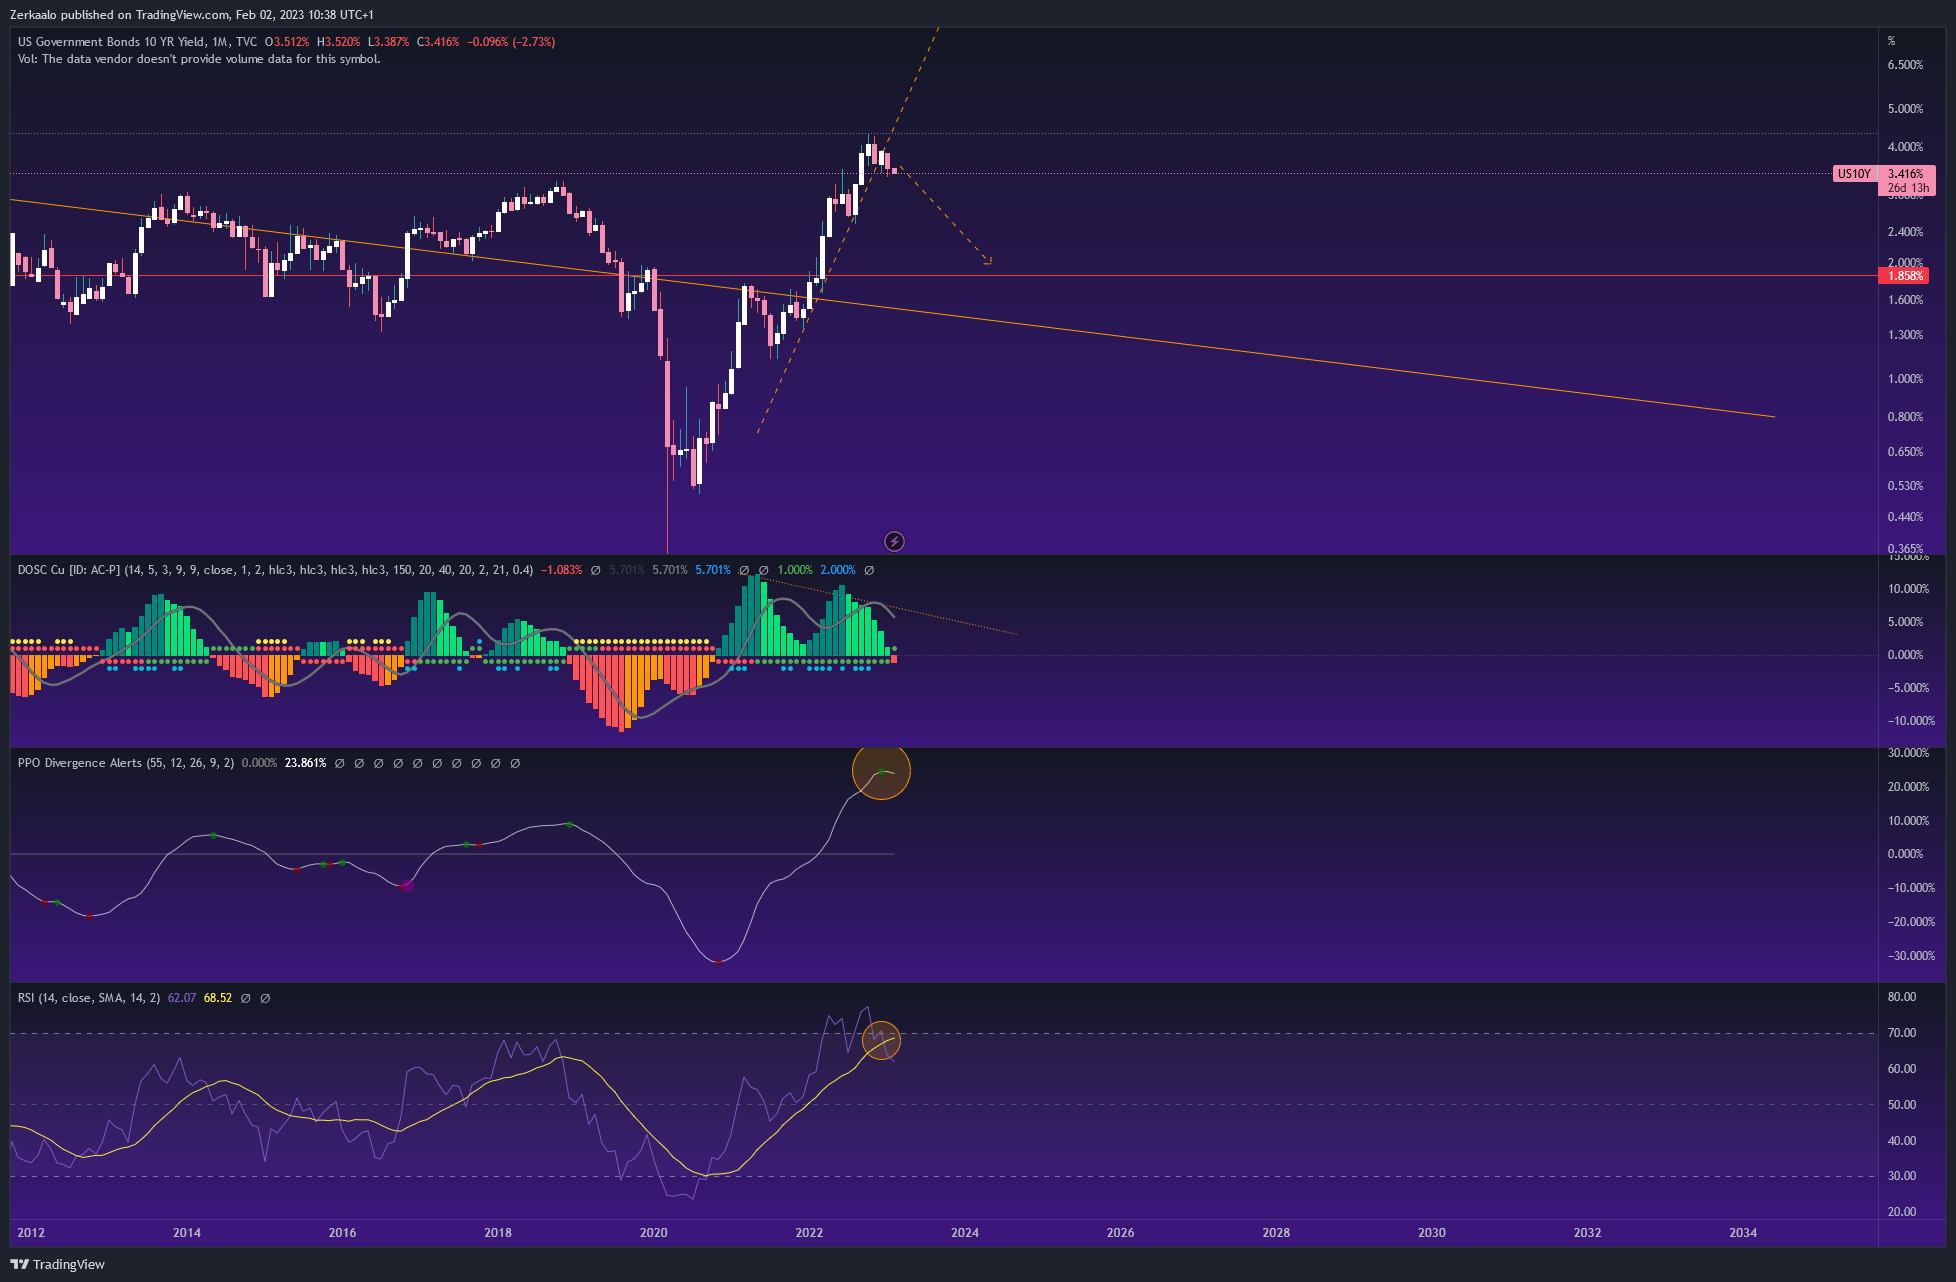Click the high value H3.520%
The height and width of the screenshot is (1282, 1956).
pos(338,42)
